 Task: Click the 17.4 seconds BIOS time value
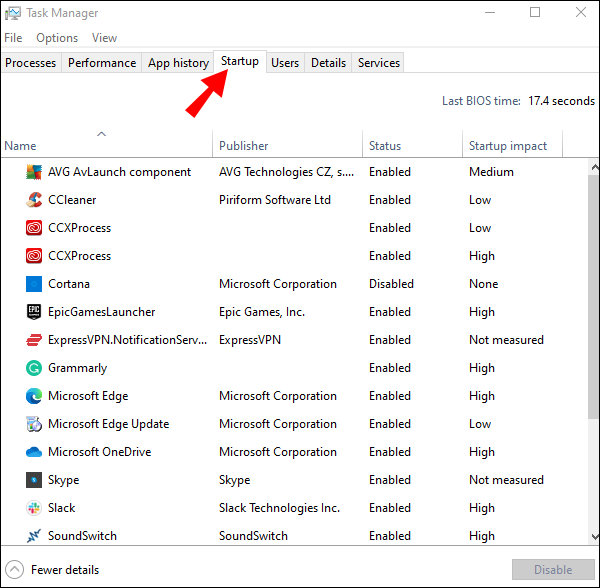pyautogui.click(x=561, y=101)
